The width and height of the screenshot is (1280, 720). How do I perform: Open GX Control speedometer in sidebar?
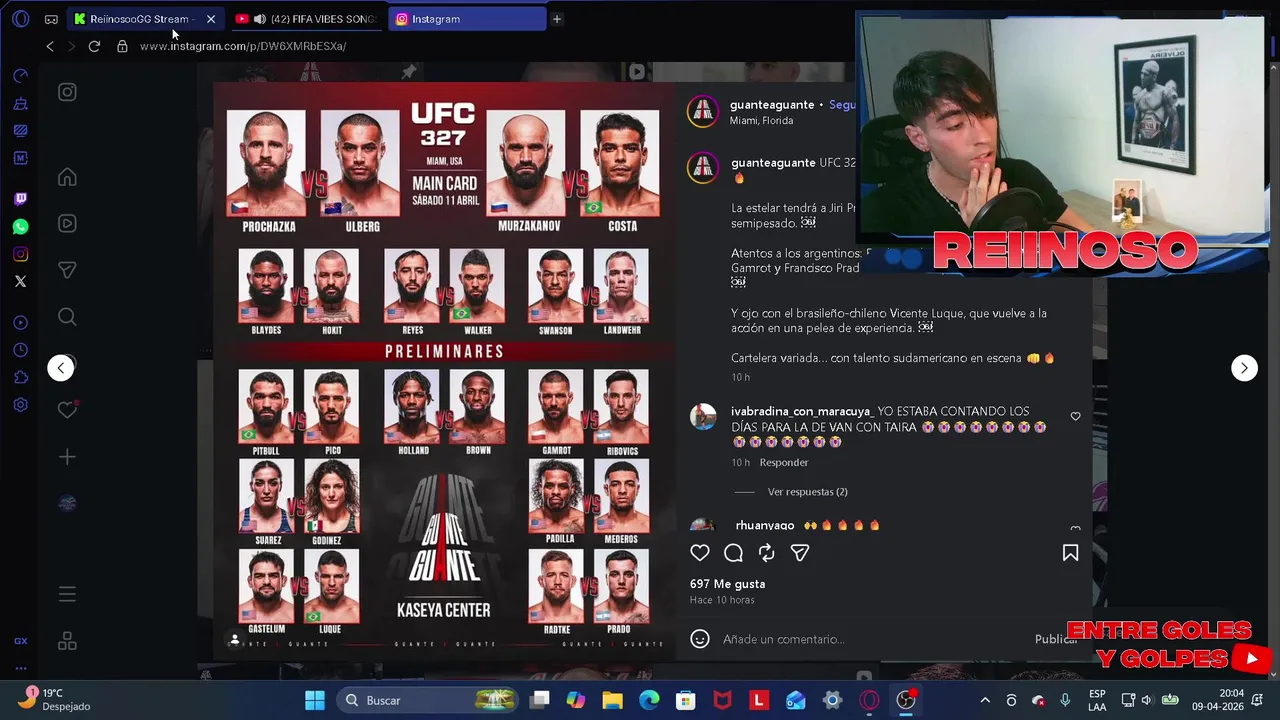(x=20, y=76)
